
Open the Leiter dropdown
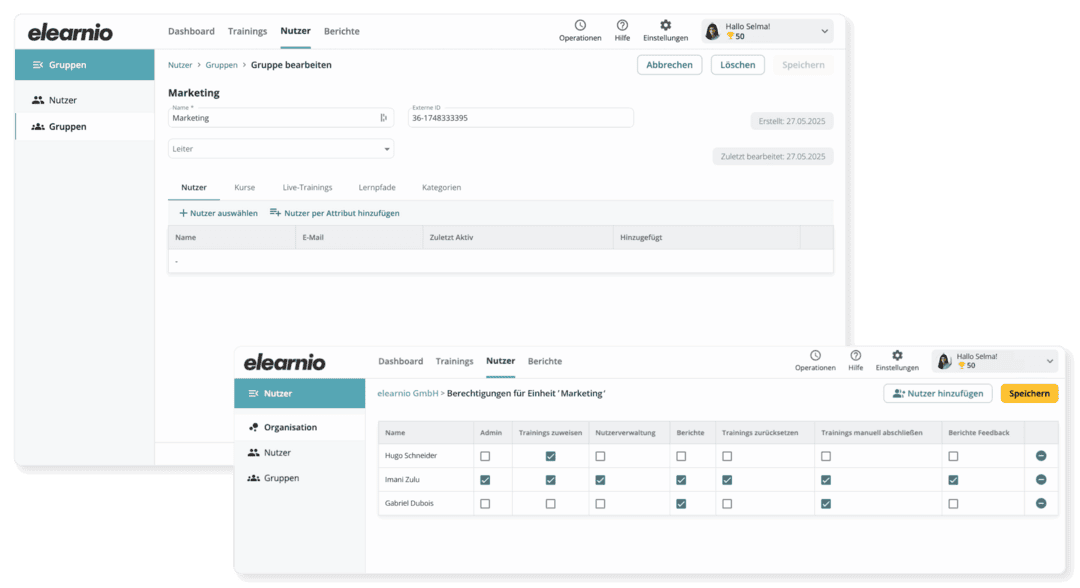(x=281, y=149)
